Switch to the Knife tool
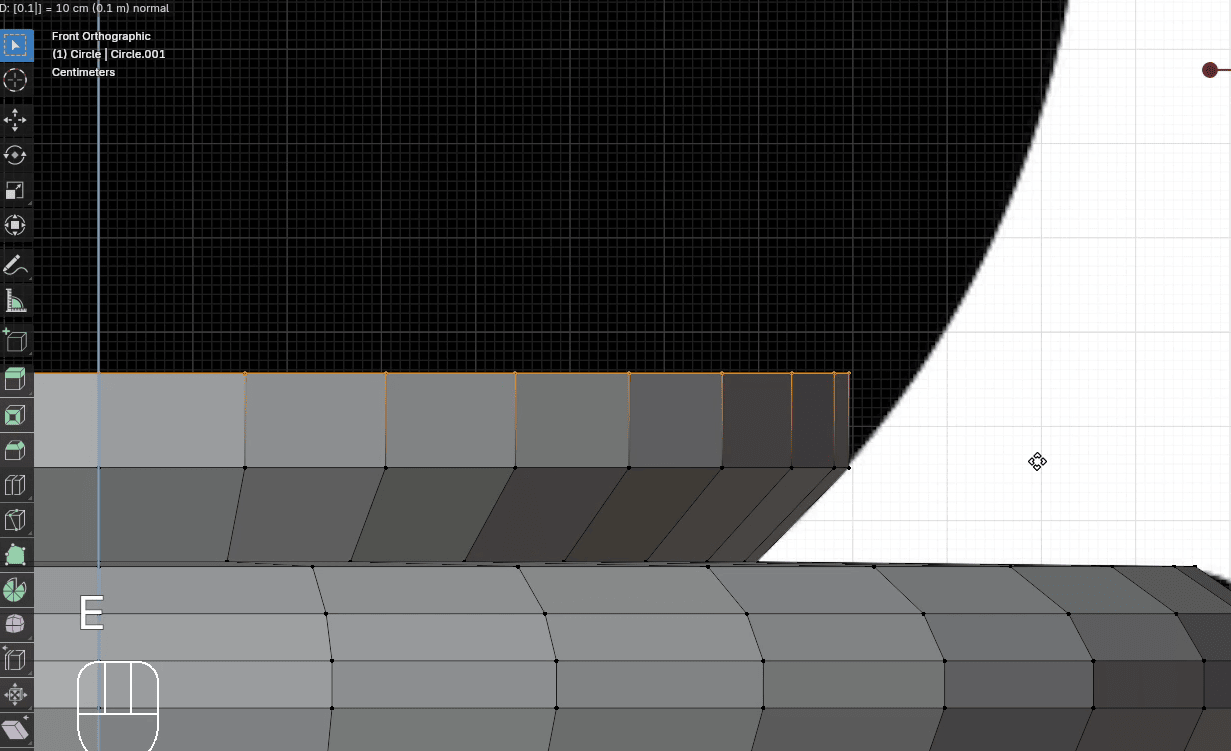Image resolution: width=1231 pixels, height=751 pixels. [x=15, y=520]
